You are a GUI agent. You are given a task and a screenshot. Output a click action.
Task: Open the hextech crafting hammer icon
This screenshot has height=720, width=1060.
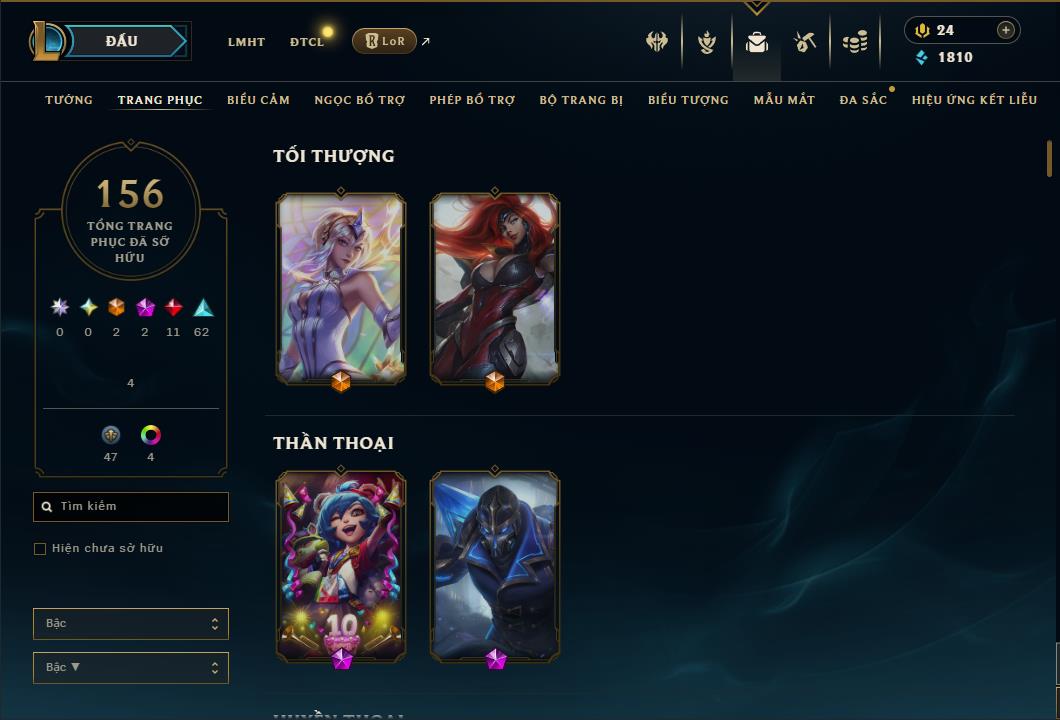(x=804, y=42)
